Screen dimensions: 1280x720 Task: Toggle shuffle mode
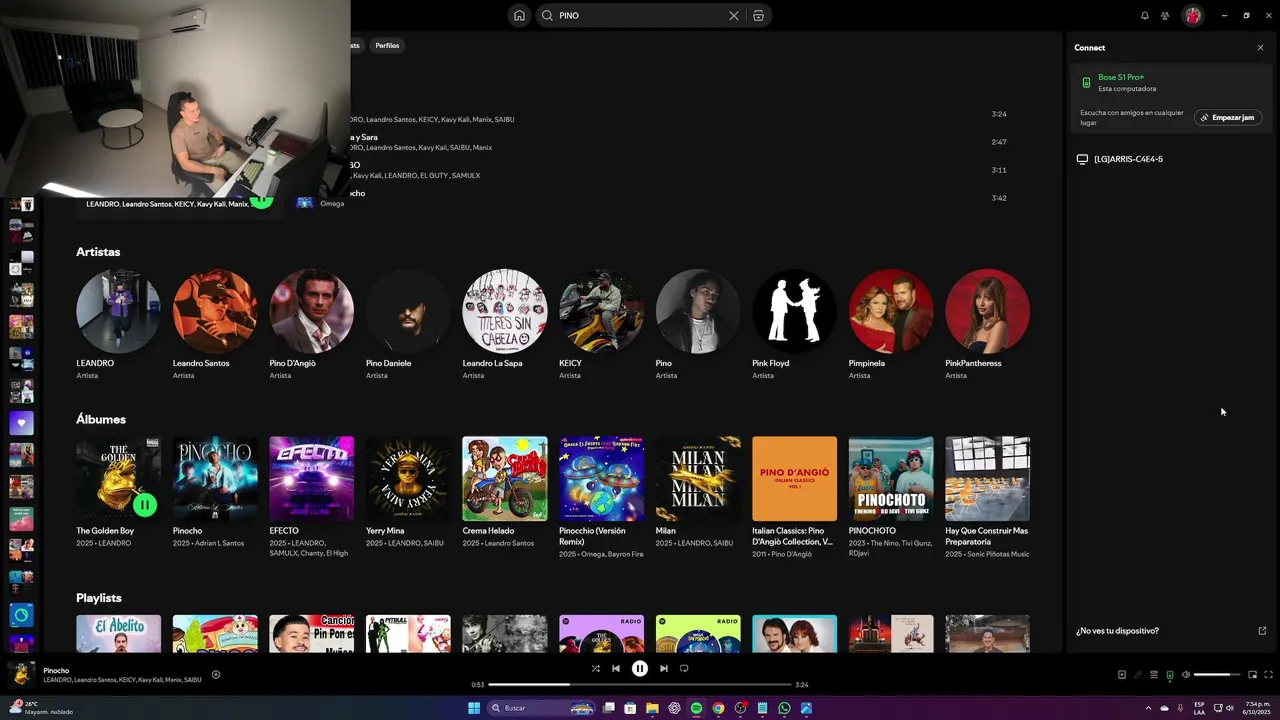(595, 668)
